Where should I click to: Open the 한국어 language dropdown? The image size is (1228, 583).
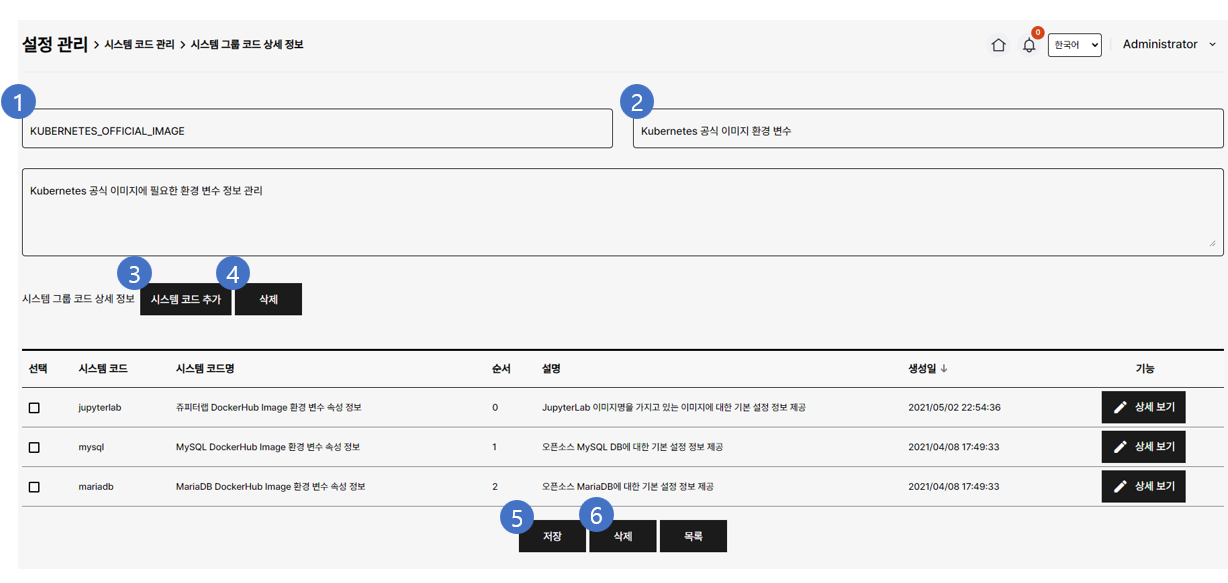[1074, 45]
